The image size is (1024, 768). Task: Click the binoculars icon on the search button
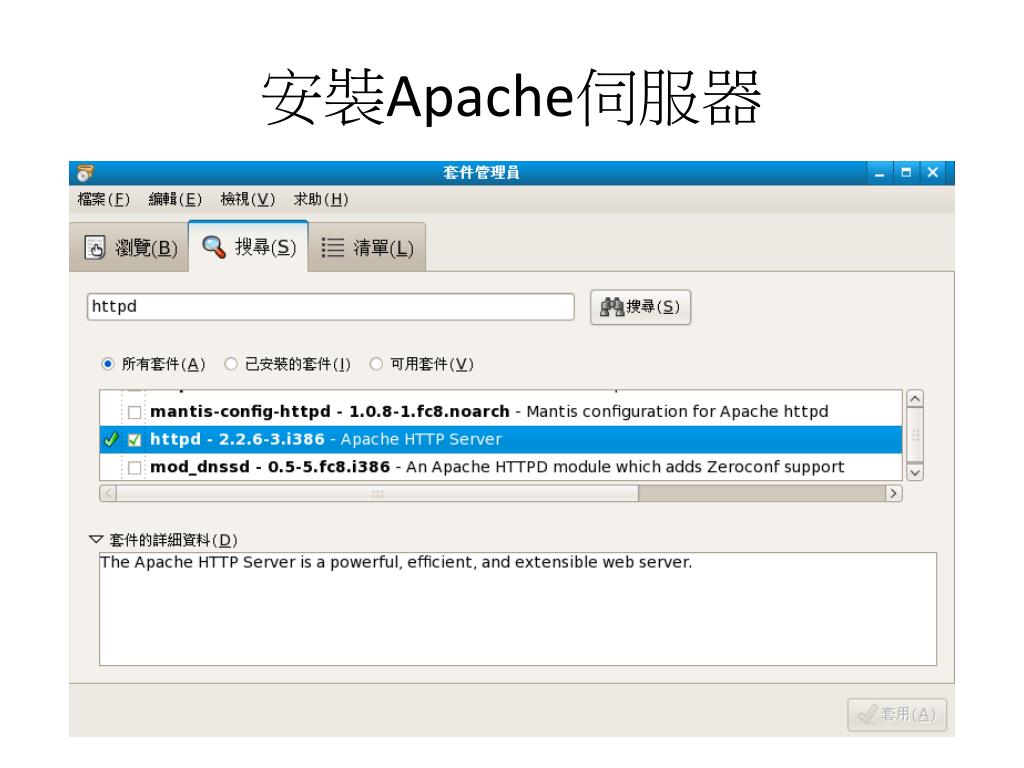point(611,306)
